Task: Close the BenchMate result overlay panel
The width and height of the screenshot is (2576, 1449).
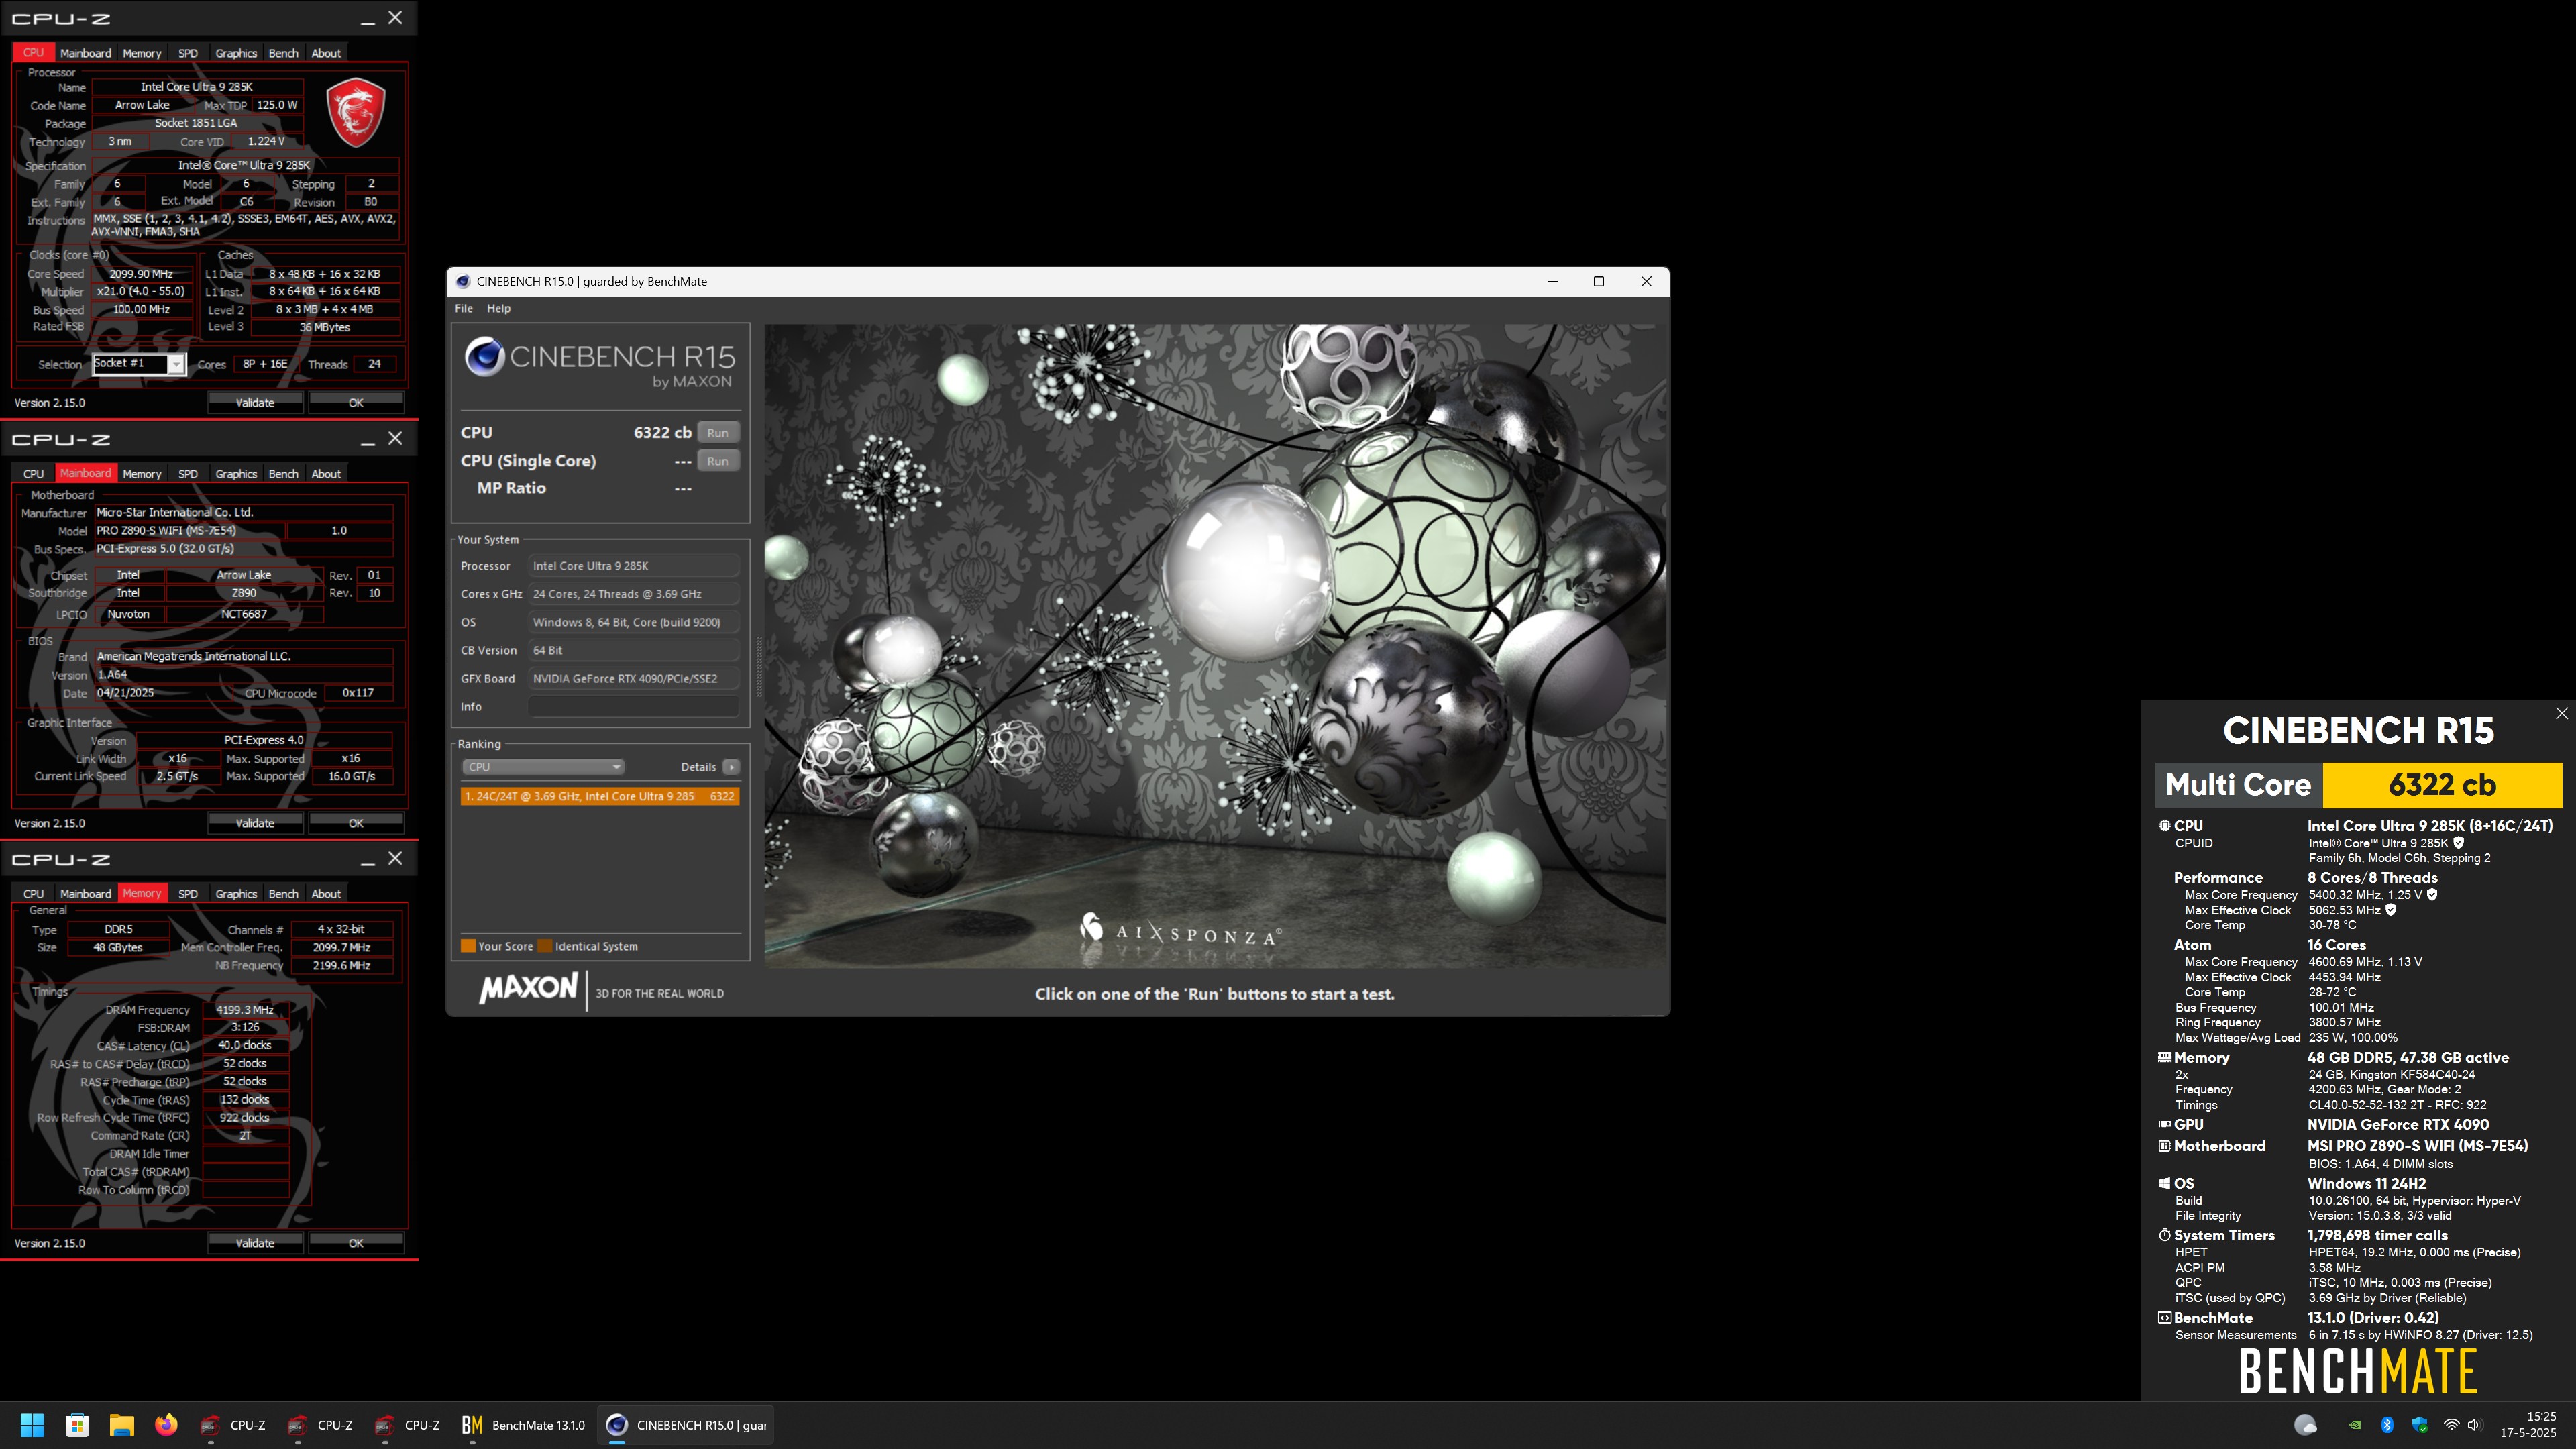Action: click(x=2561, y=713)
